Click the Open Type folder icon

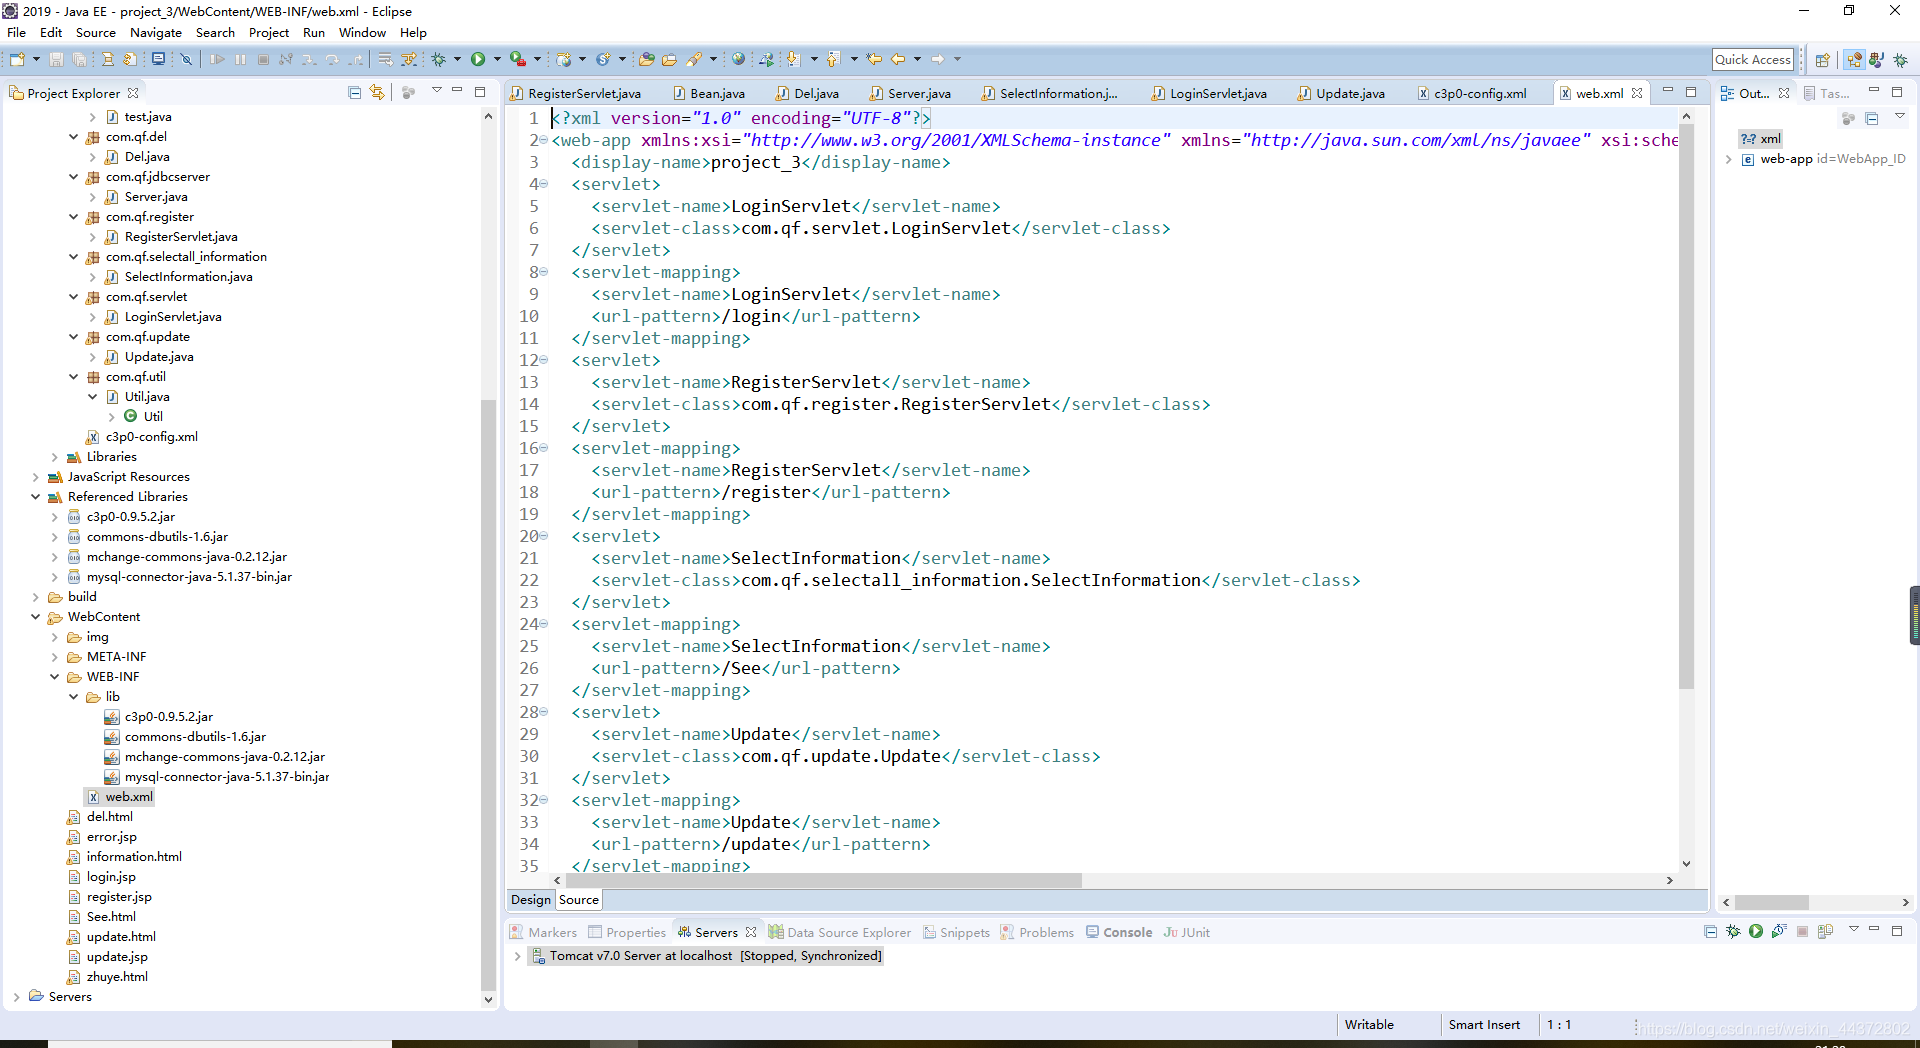(x=646, y=60)
